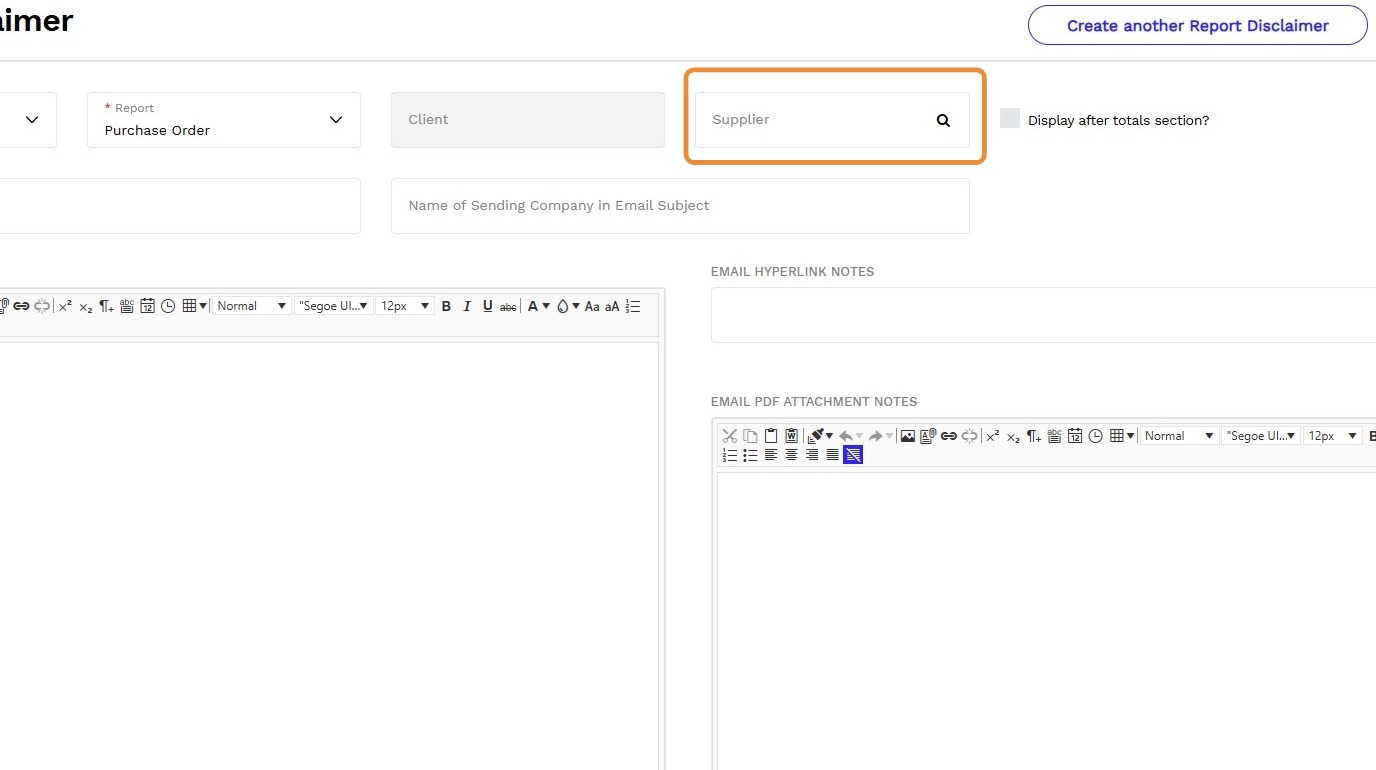Screen dimensions: 1376x770
Task: Click Create another Report Disclaimer button
Action: 1197,26
